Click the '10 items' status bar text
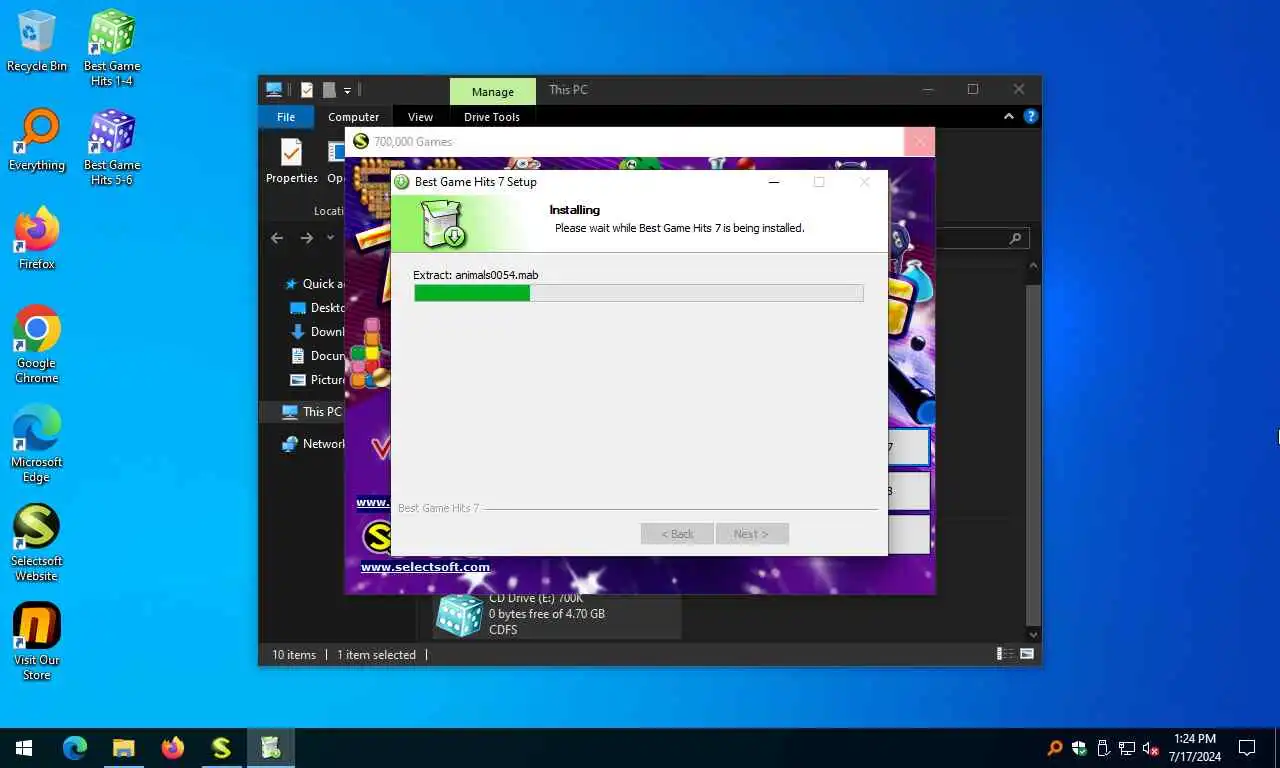The width and height of the screenshot is (1280, 768). coord(294,654)
